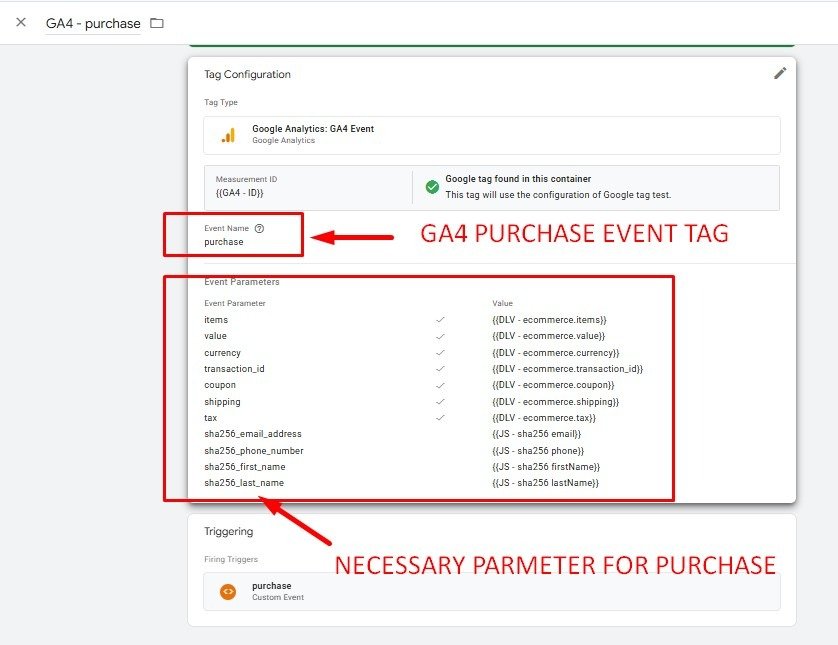Click the check mark in the transaction_id row
The width and height of the screenshot is (838, 645).
[440, 369]
